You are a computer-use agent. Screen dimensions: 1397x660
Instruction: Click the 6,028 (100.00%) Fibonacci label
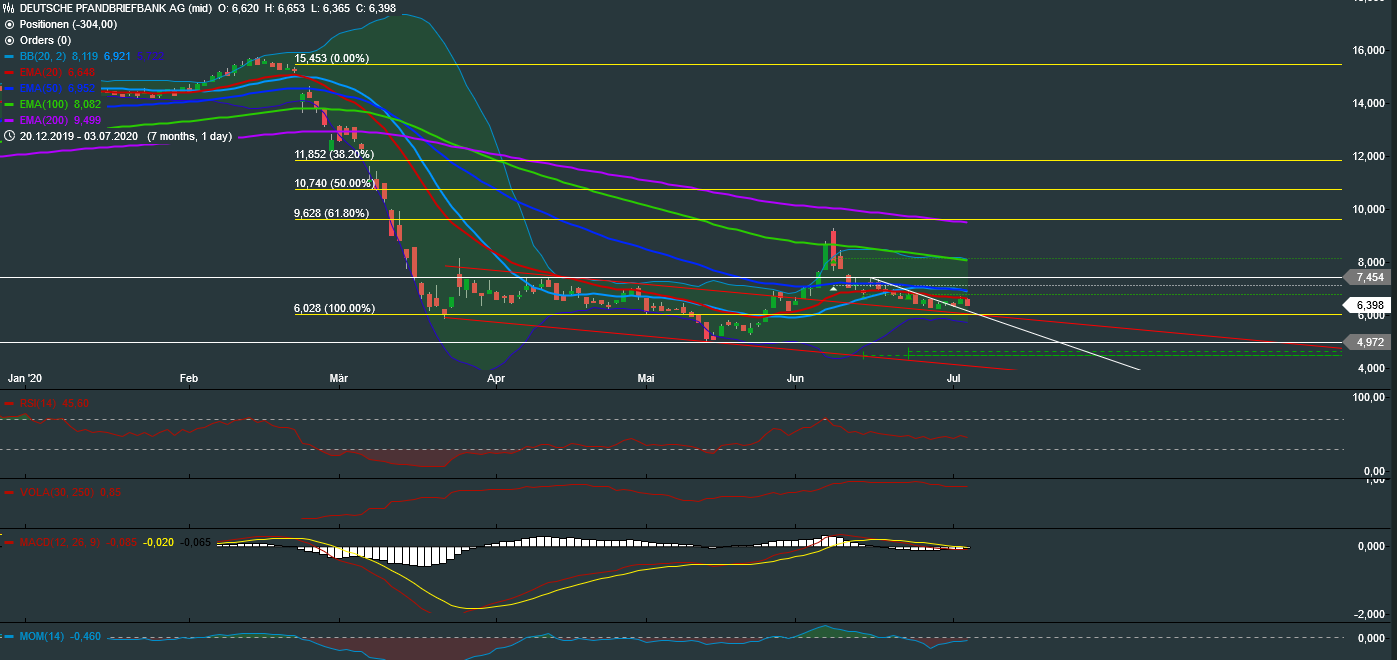click(334, 309)
